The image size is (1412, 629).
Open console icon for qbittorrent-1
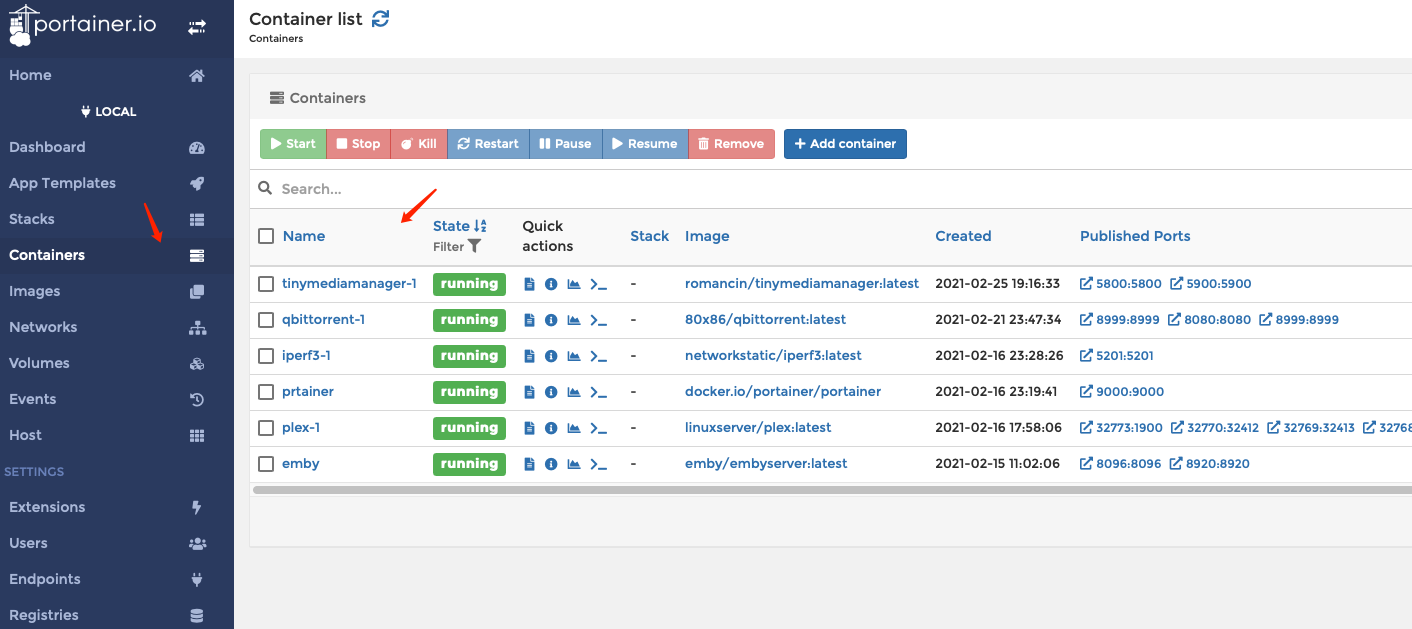(599, 320)
